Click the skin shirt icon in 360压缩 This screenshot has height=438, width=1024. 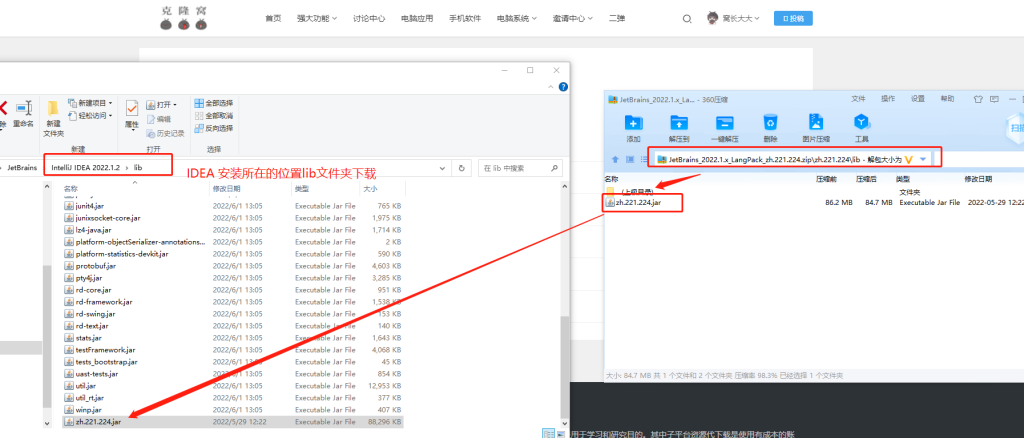pos(978,99)
